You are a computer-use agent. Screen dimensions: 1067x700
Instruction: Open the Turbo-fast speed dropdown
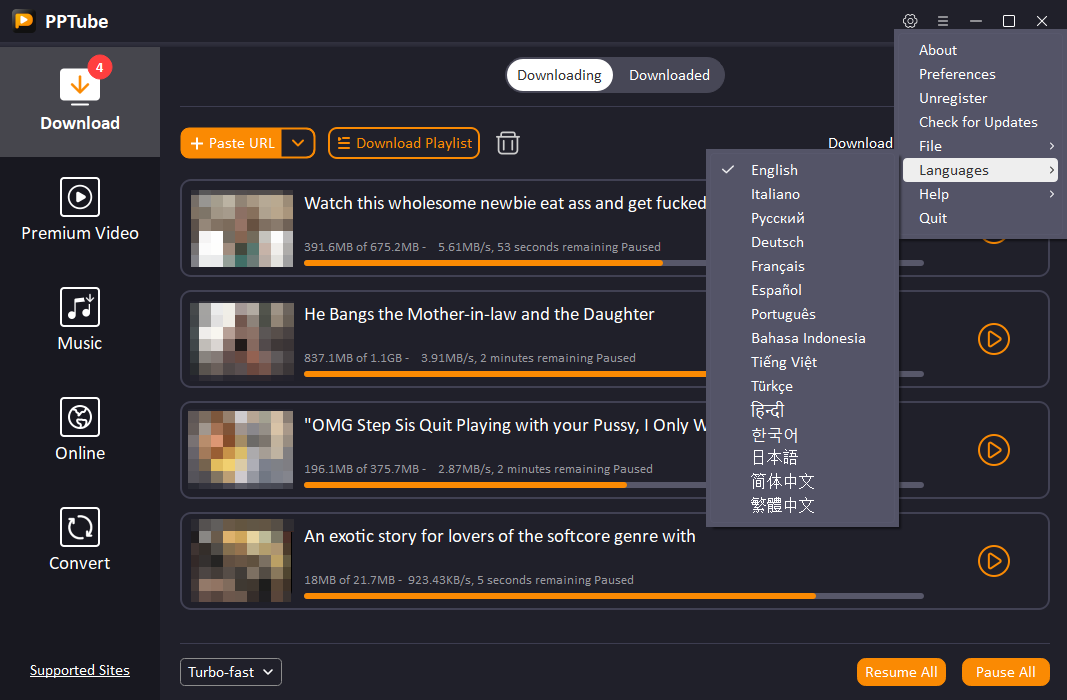(230, 671)
